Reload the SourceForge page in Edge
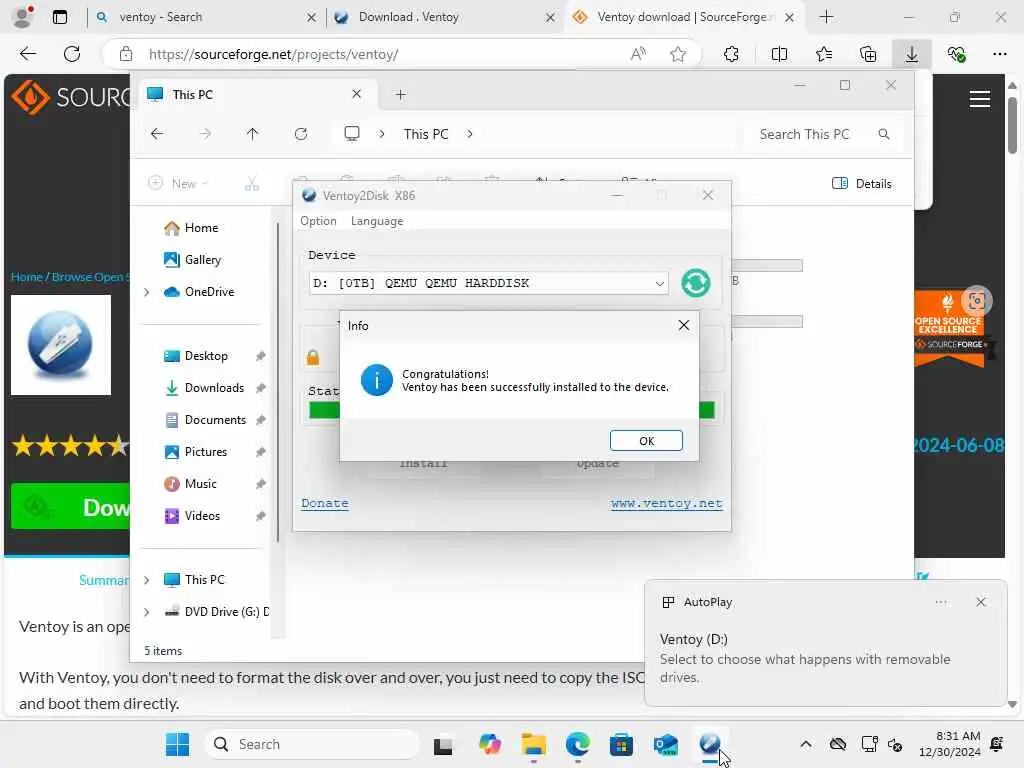Viewport: 1024px width, 768px height. pos(72,54)
